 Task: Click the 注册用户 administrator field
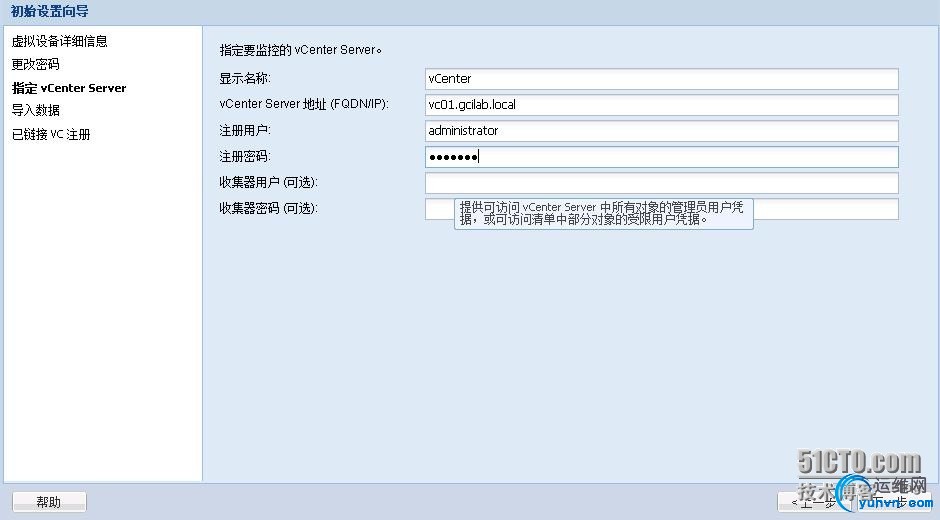662,131
